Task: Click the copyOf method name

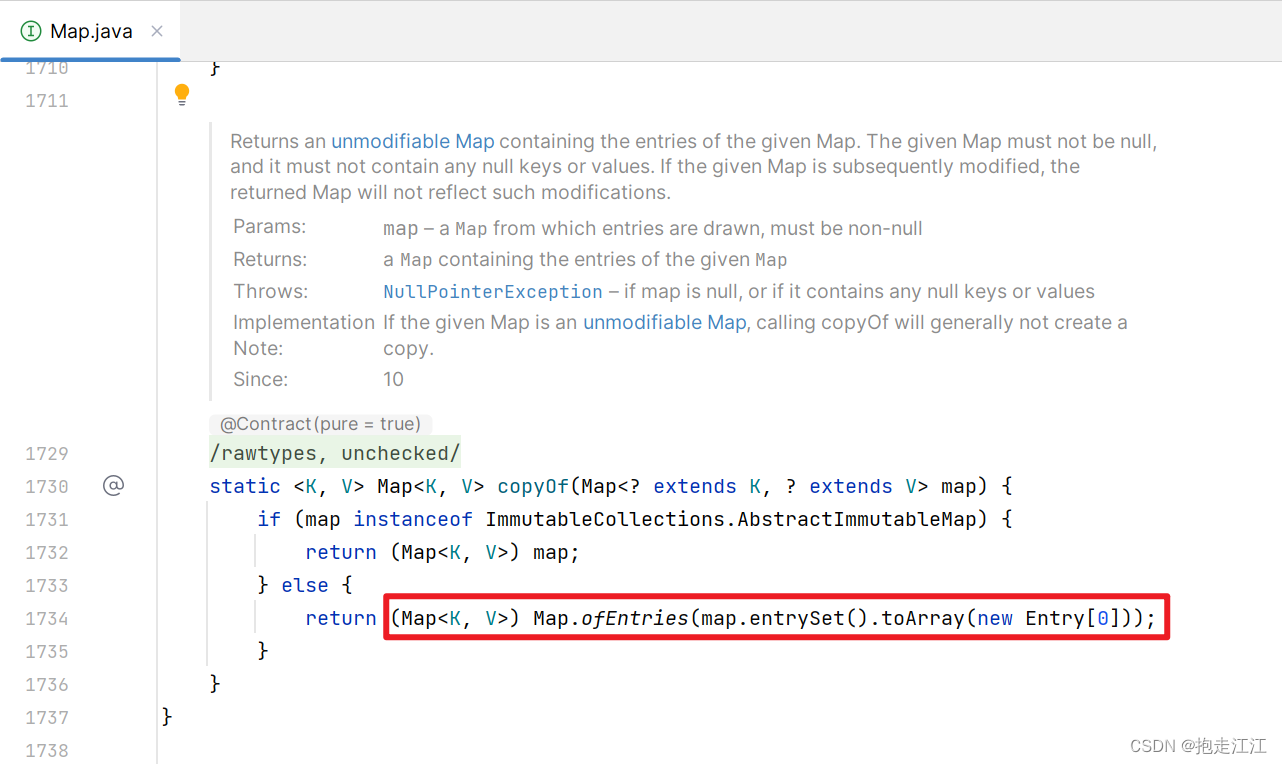Action: click(x=533, y=486)
